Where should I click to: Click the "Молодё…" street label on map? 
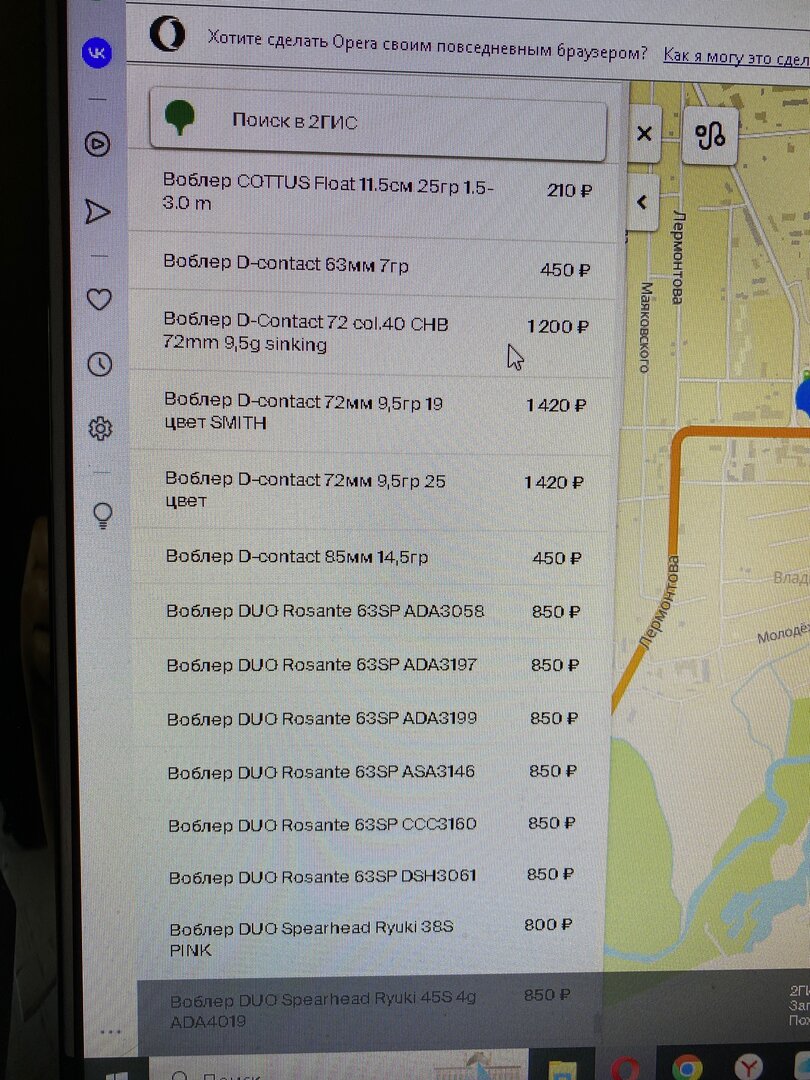783,634
